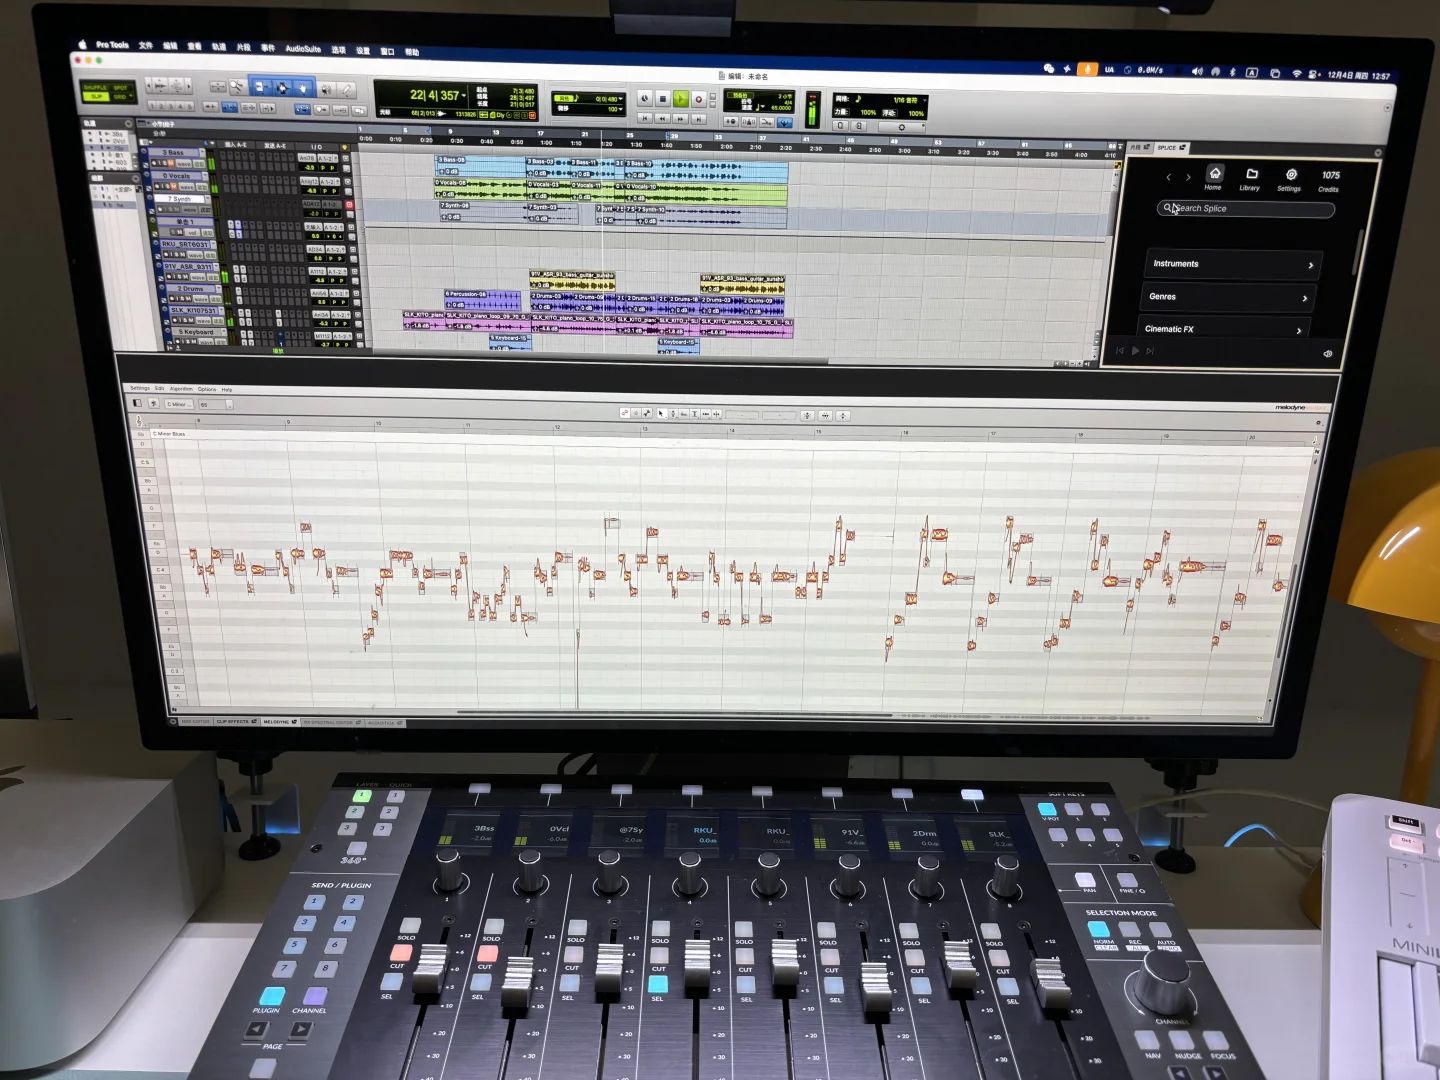The height and width of the screenshot is (1080, 1440).
Task: Select the Scrubber speaker tool
Action: click(x=326, y=90)
